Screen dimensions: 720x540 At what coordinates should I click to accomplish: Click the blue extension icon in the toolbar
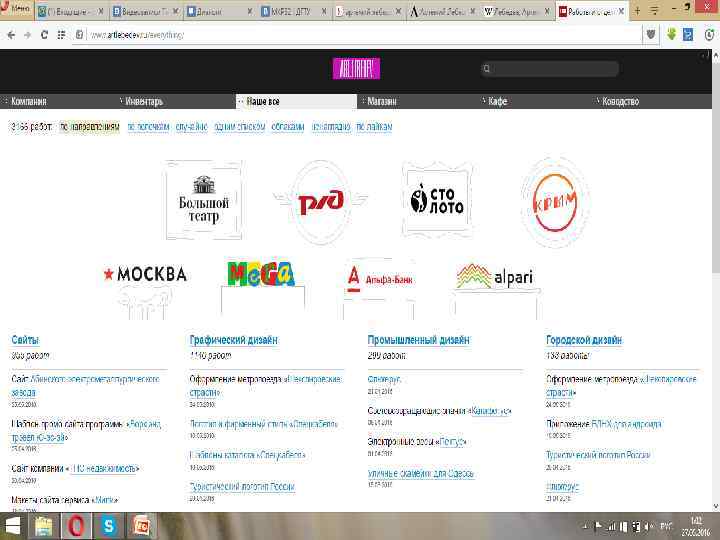click(688, 34)
